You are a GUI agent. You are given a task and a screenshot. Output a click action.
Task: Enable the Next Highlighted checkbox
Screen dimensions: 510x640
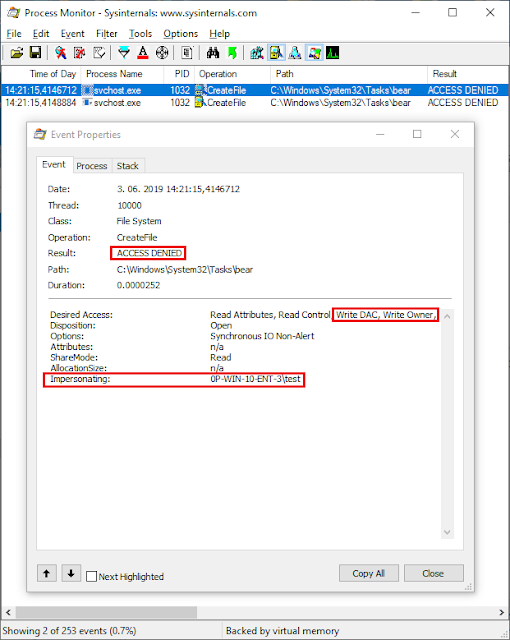click(x=92, y=576)
